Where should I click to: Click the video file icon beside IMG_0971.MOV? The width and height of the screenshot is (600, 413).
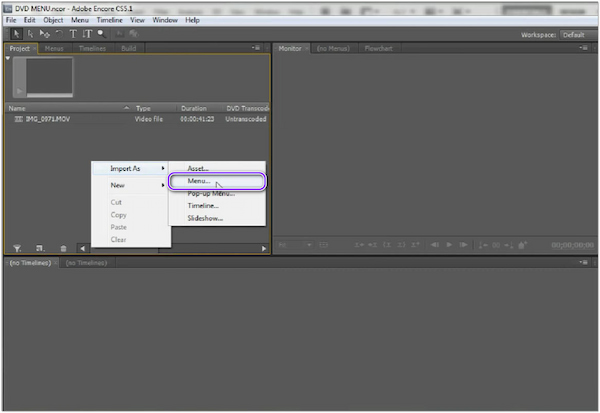point(18,119)
